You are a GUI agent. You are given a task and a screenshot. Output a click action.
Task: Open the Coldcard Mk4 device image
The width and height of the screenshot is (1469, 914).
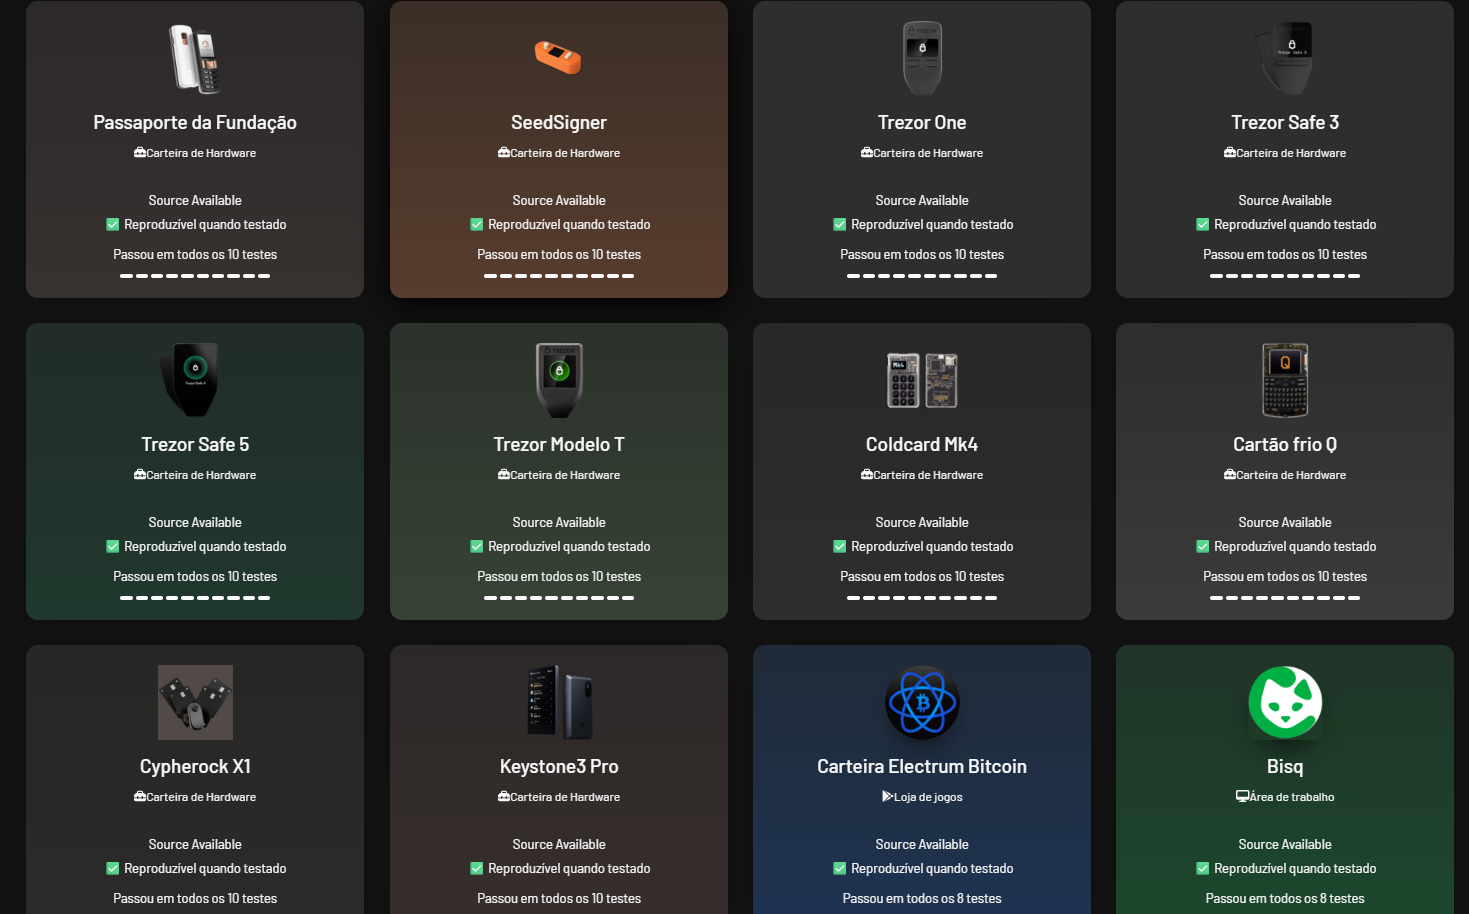[x=922, y=380]
